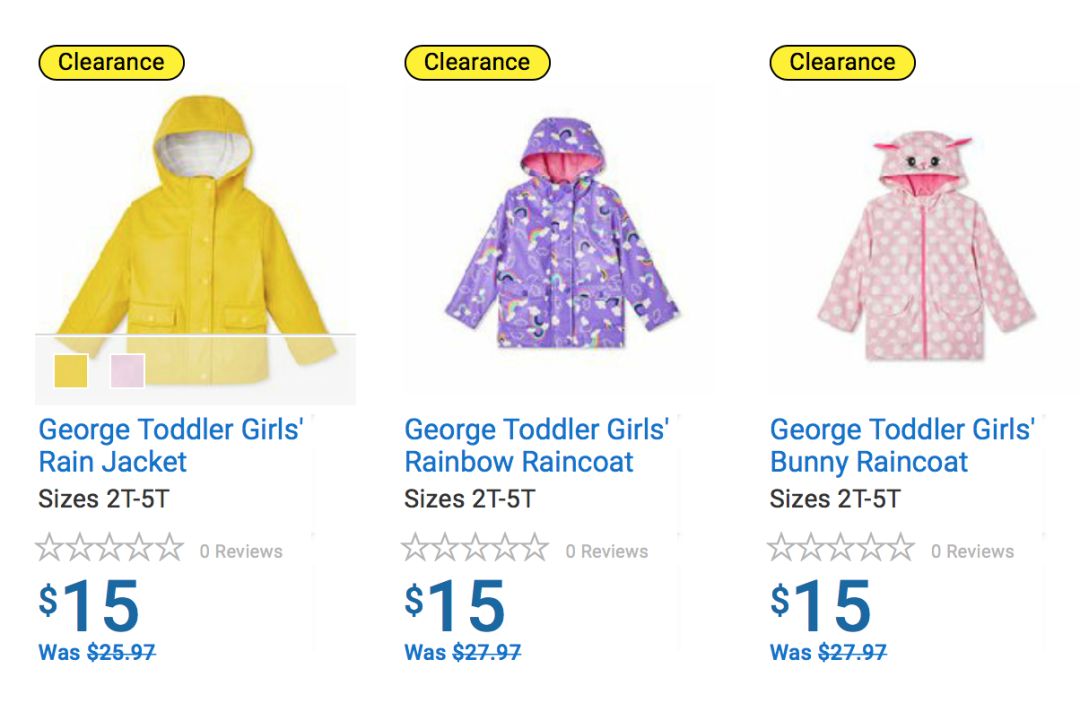Open George Toddler Girls' Bunny Raincoat link
This screenshot has height=703, width=1080.
901,446
